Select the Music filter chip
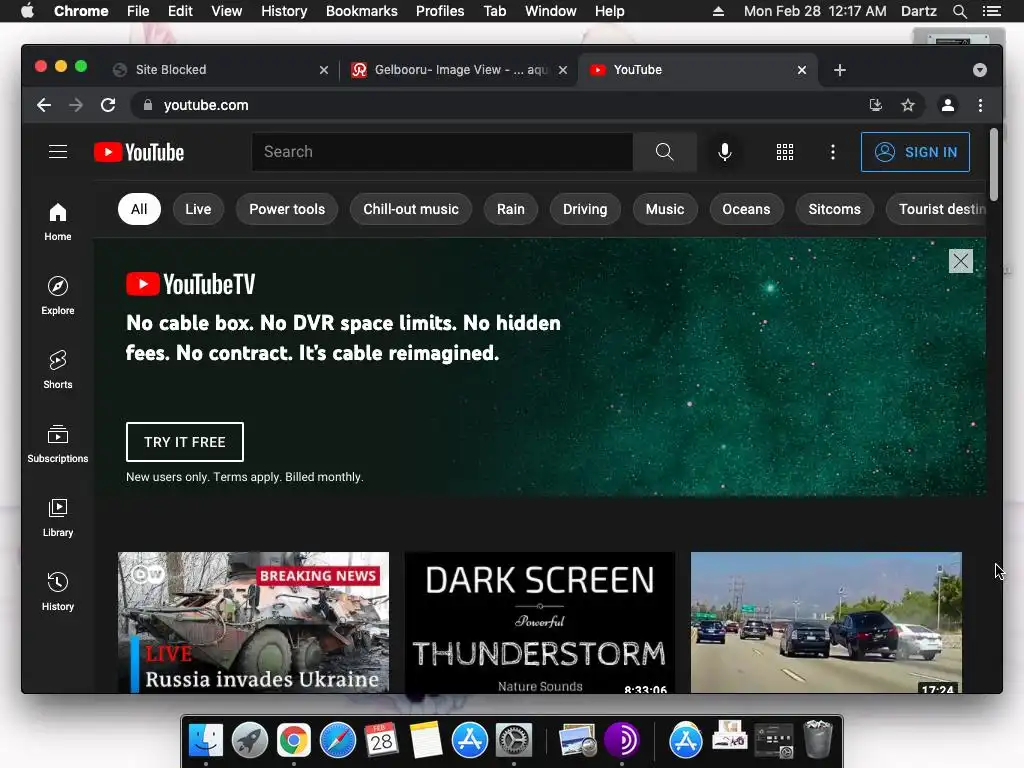This screenshot has height=768, width=1024. click(665, 210)
